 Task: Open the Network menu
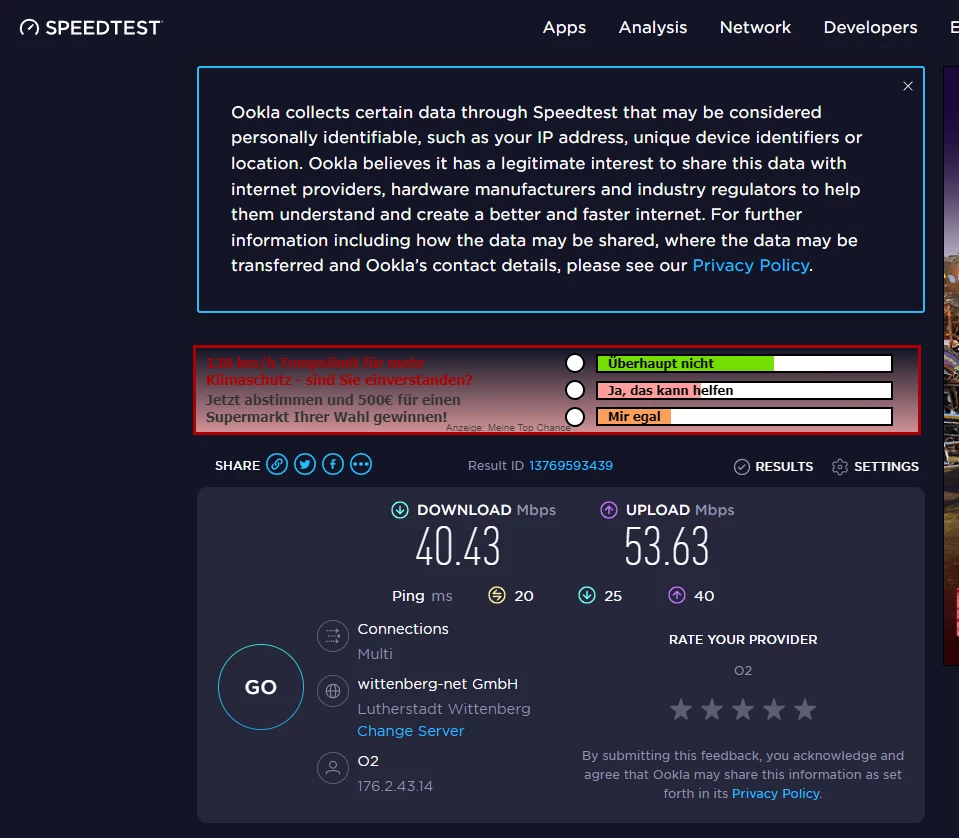[755, 28]
